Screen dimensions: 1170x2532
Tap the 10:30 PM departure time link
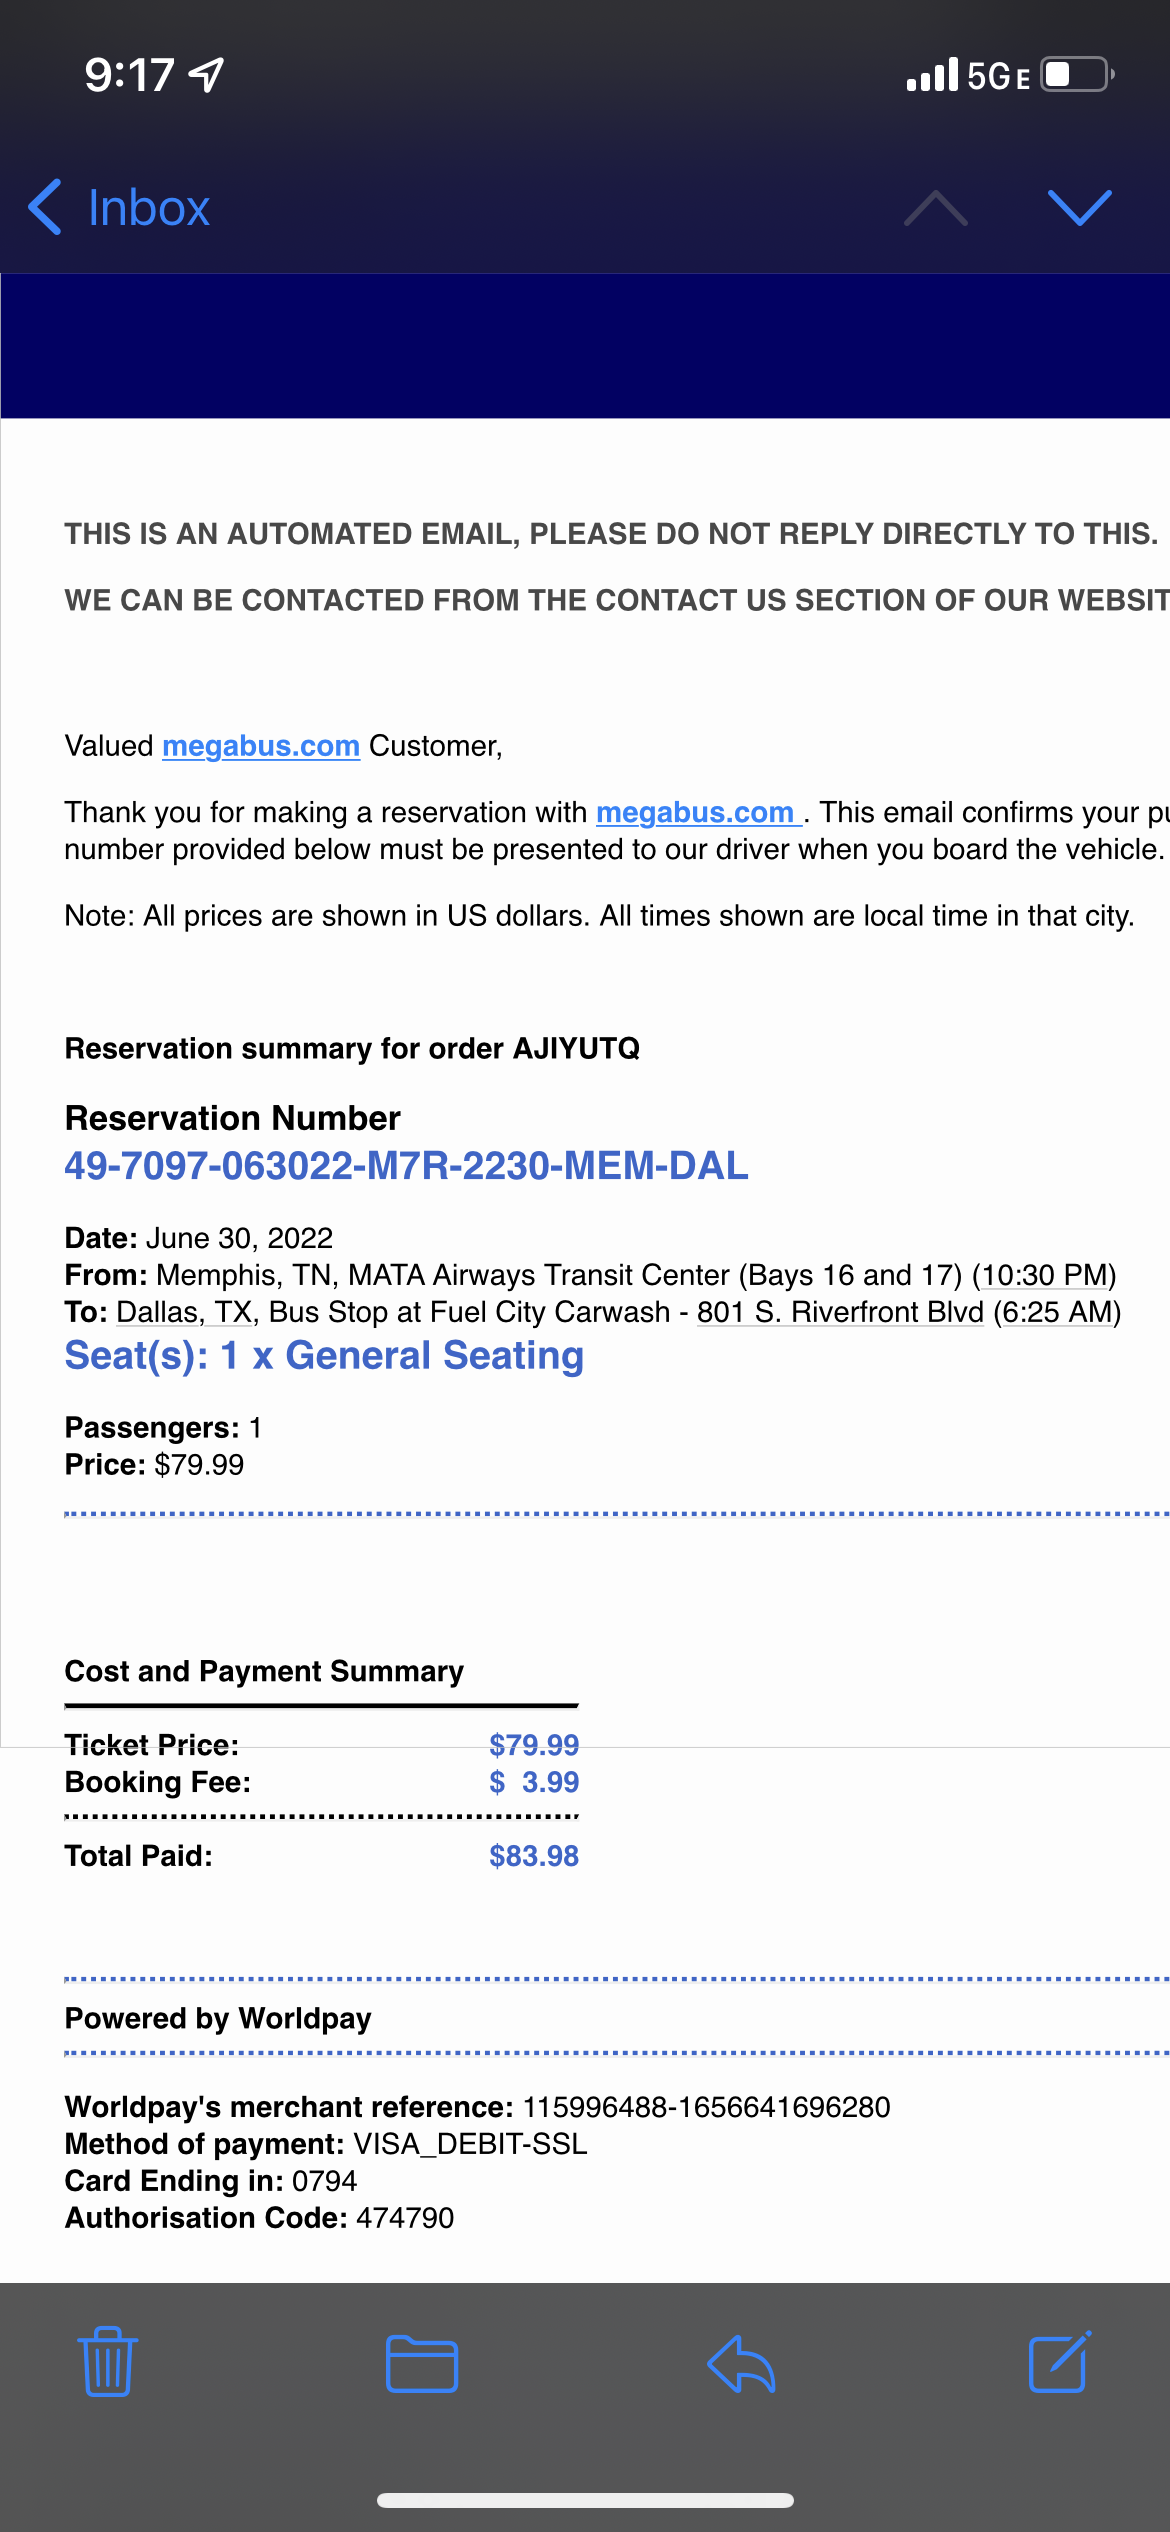click(x=1043, y=1275)
